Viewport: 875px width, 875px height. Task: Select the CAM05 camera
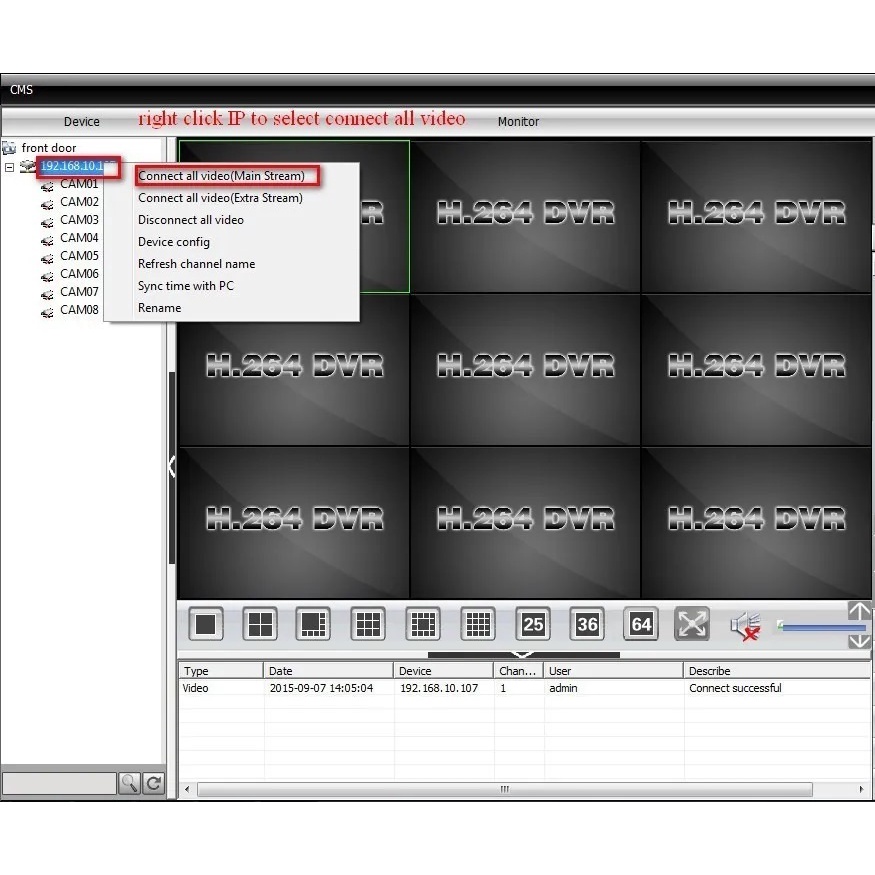tap(79, 256)
